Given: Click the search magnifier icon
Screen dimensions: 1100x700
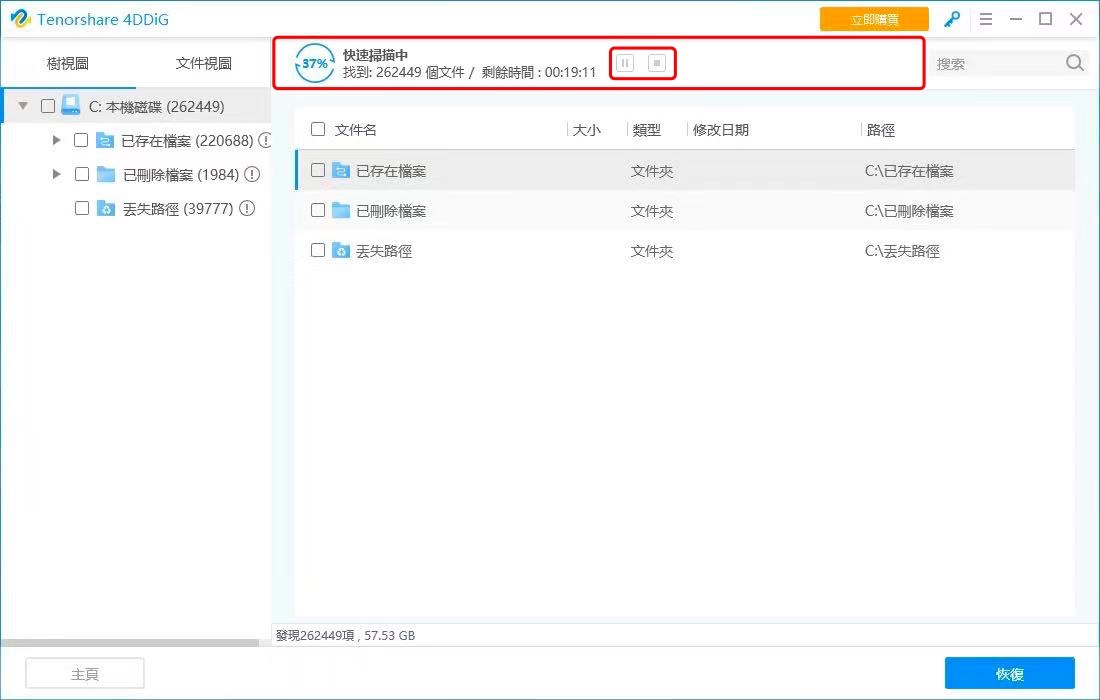Looking at the screenshot, I should point(1075,62).
